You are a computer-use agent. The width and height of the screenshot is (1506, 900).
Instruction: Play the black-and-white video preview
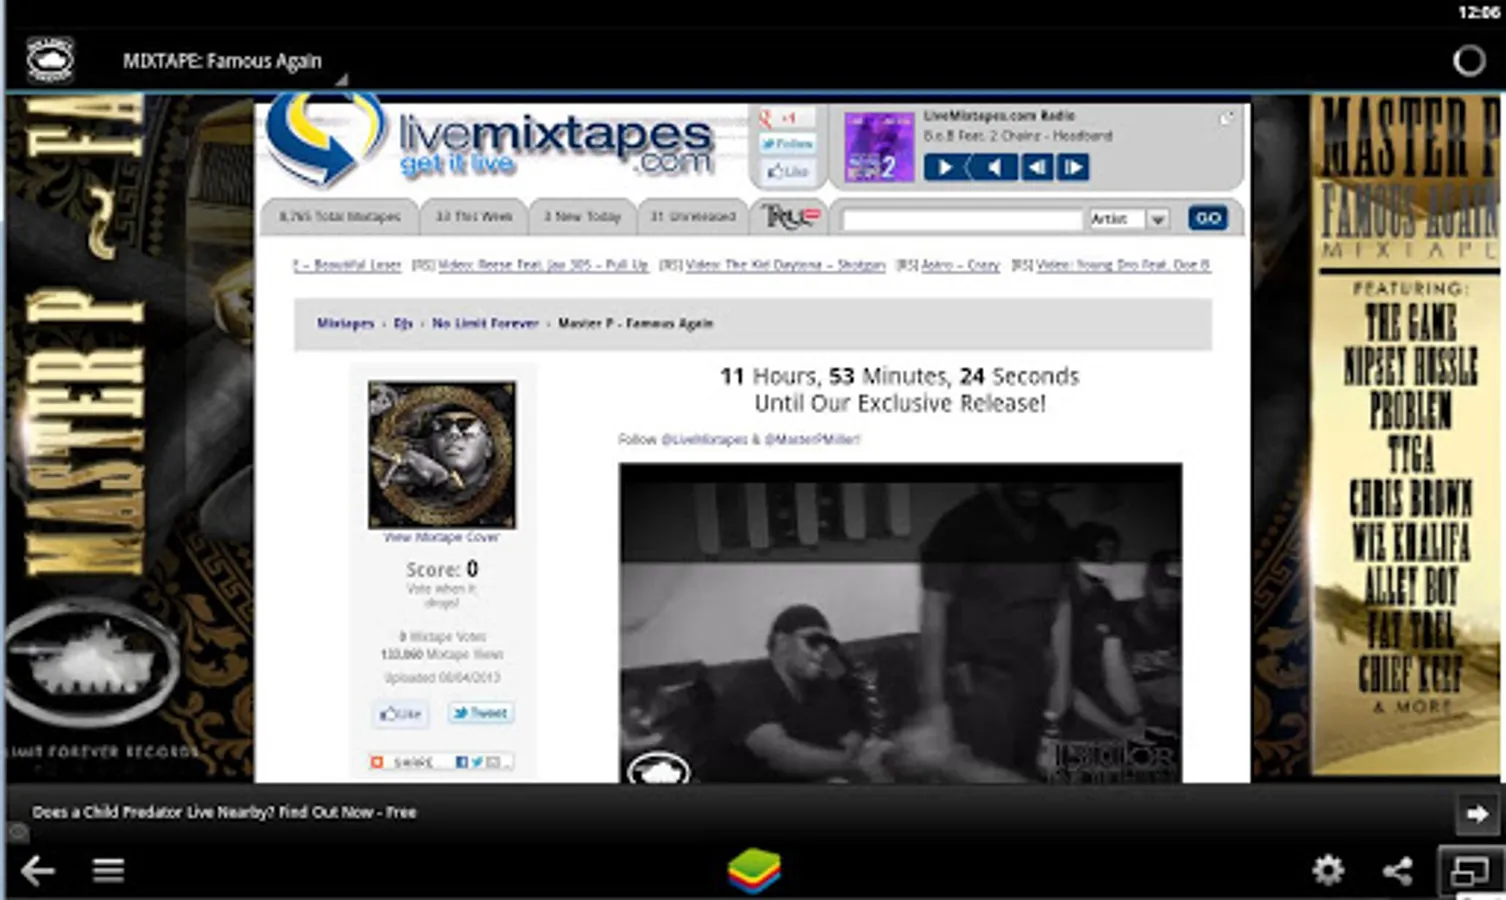tap(900, 622)
